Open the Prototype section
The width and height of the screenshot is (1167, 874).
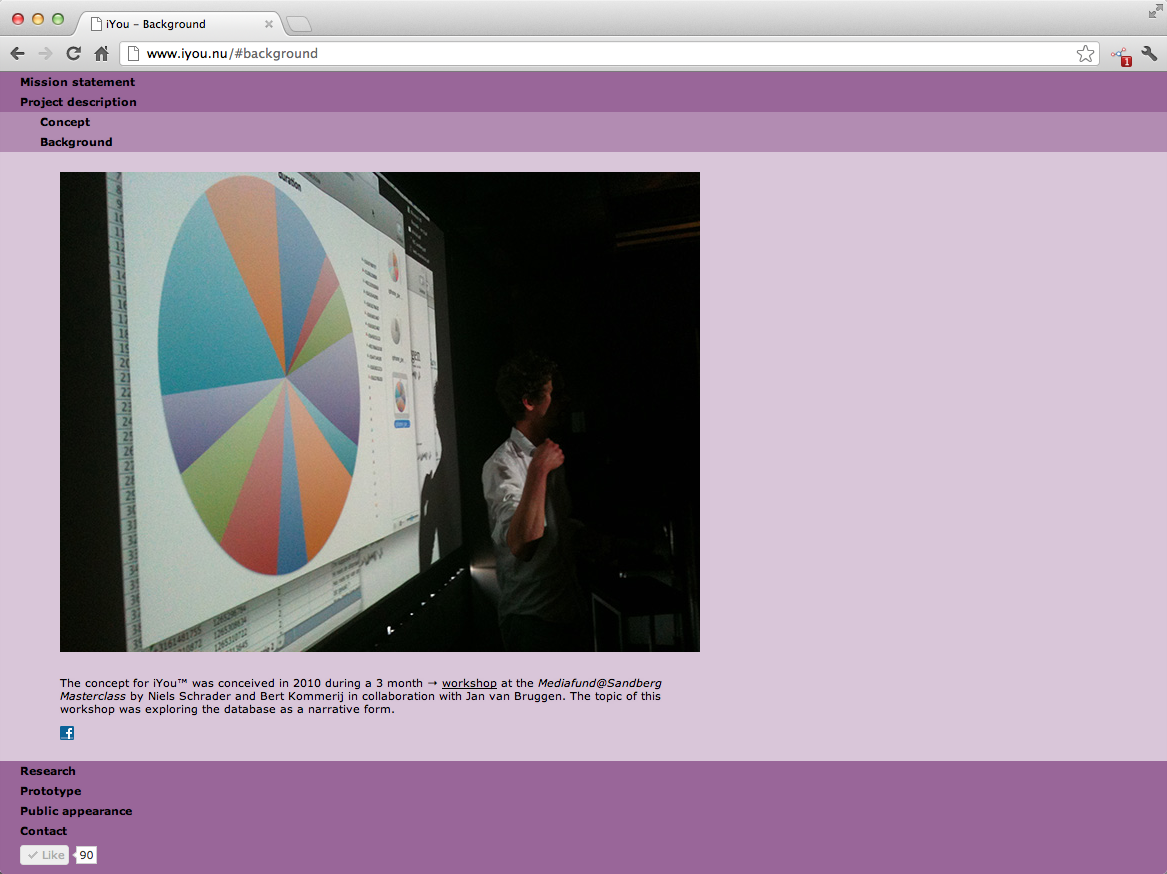point(51,791)
